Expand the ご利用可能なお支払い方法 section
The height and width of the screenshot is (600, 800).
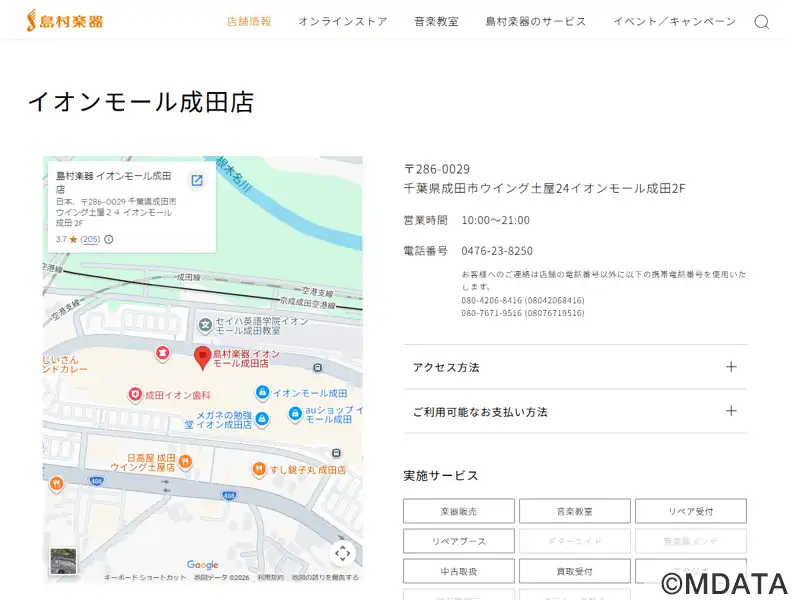(x=575, y=412)
